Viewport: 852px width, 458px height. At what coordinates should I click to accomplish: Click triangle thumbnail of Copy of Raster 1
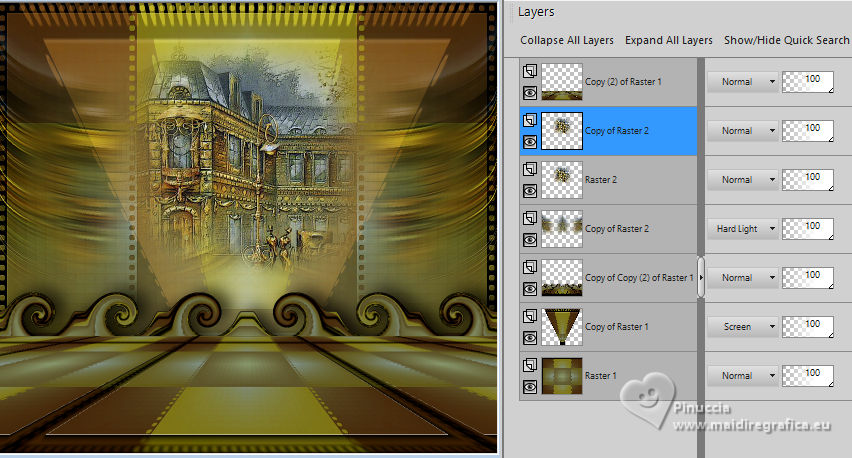point(562,327)
